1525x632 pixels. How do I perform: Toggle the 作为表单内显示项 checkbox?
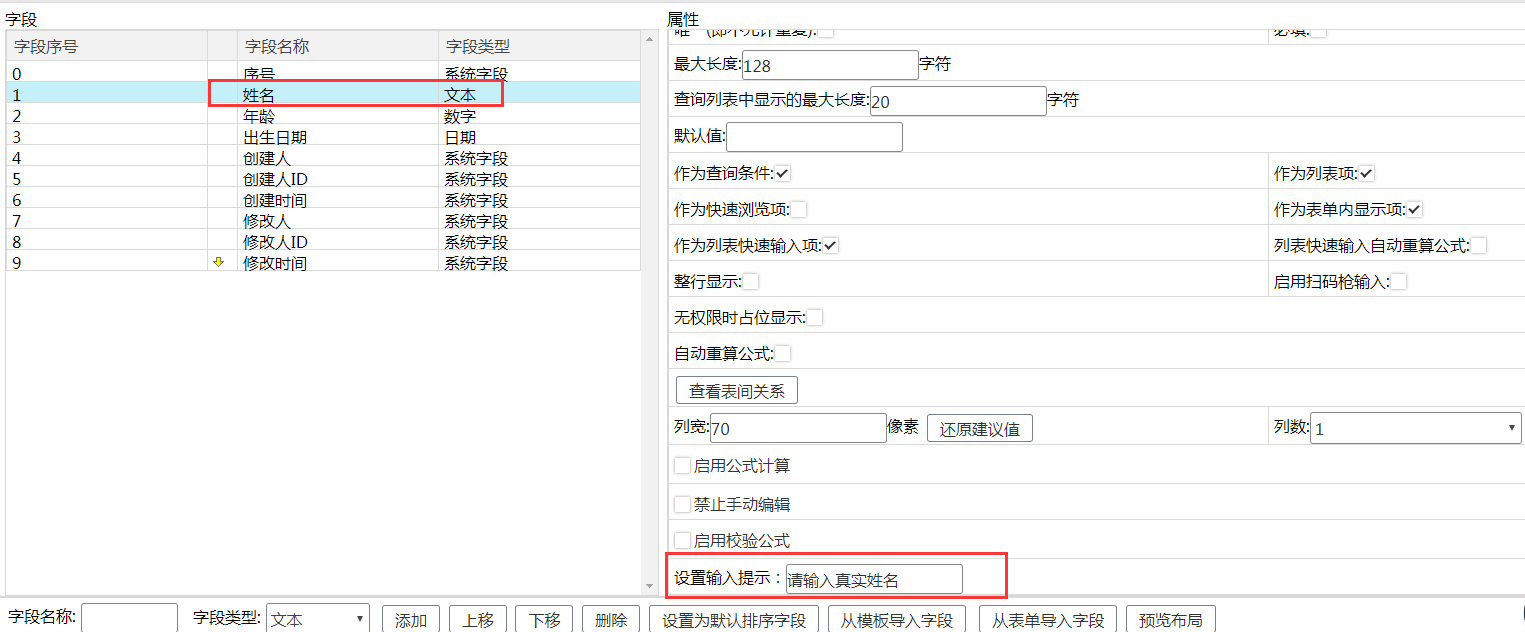point(1415,210)
